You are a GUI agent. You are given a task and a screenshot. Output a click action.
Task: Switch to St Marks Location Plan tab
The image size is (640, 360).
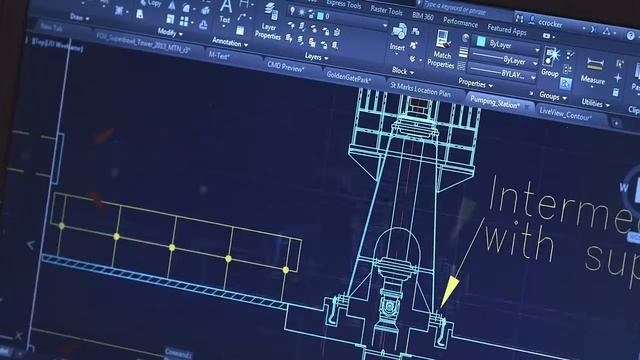(420, 89)
